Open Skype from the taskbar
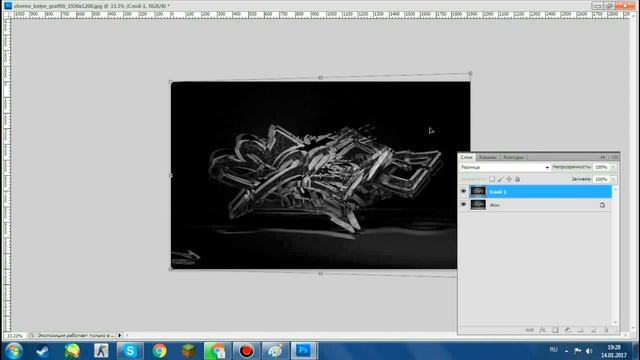640x360 pixels. pos(130,351)
